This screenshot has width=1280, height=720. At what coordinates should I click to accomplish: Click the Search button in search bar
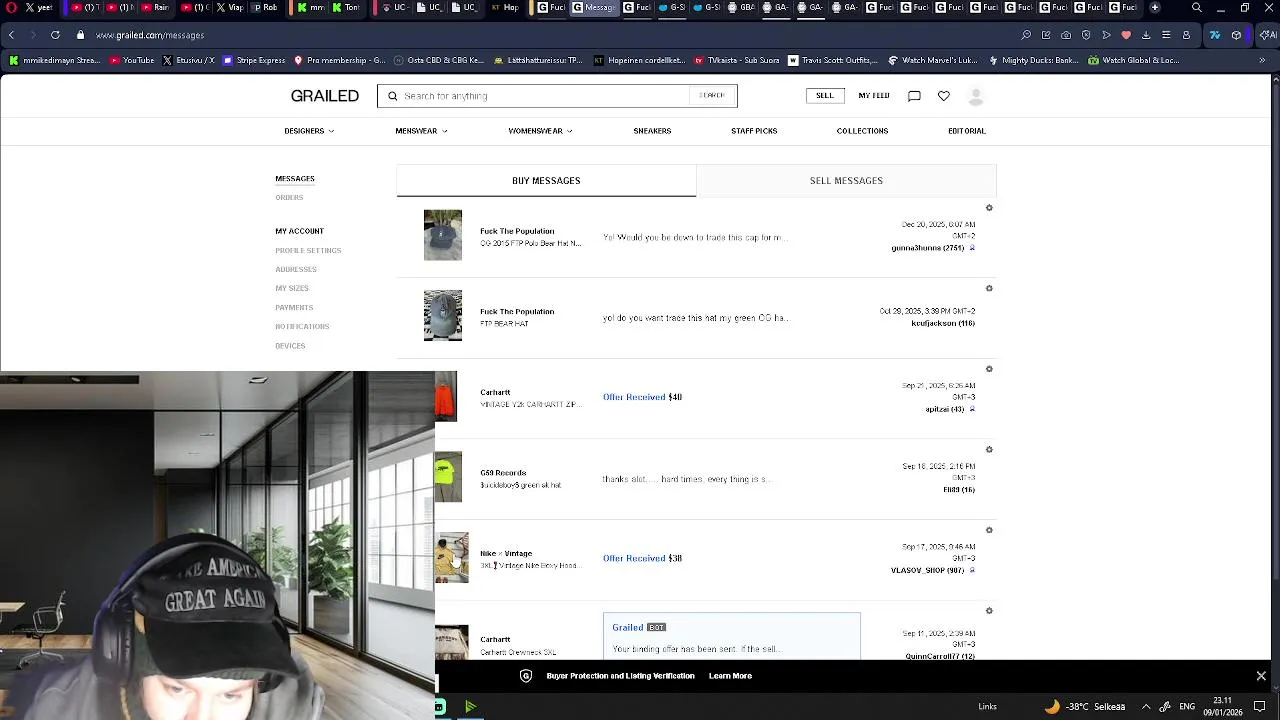point(712,96)
